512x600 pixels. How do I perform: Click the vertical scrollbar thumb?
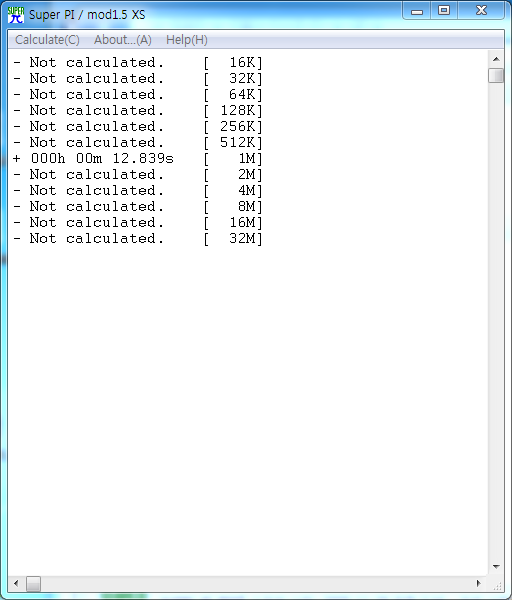[x=496, y=75]
